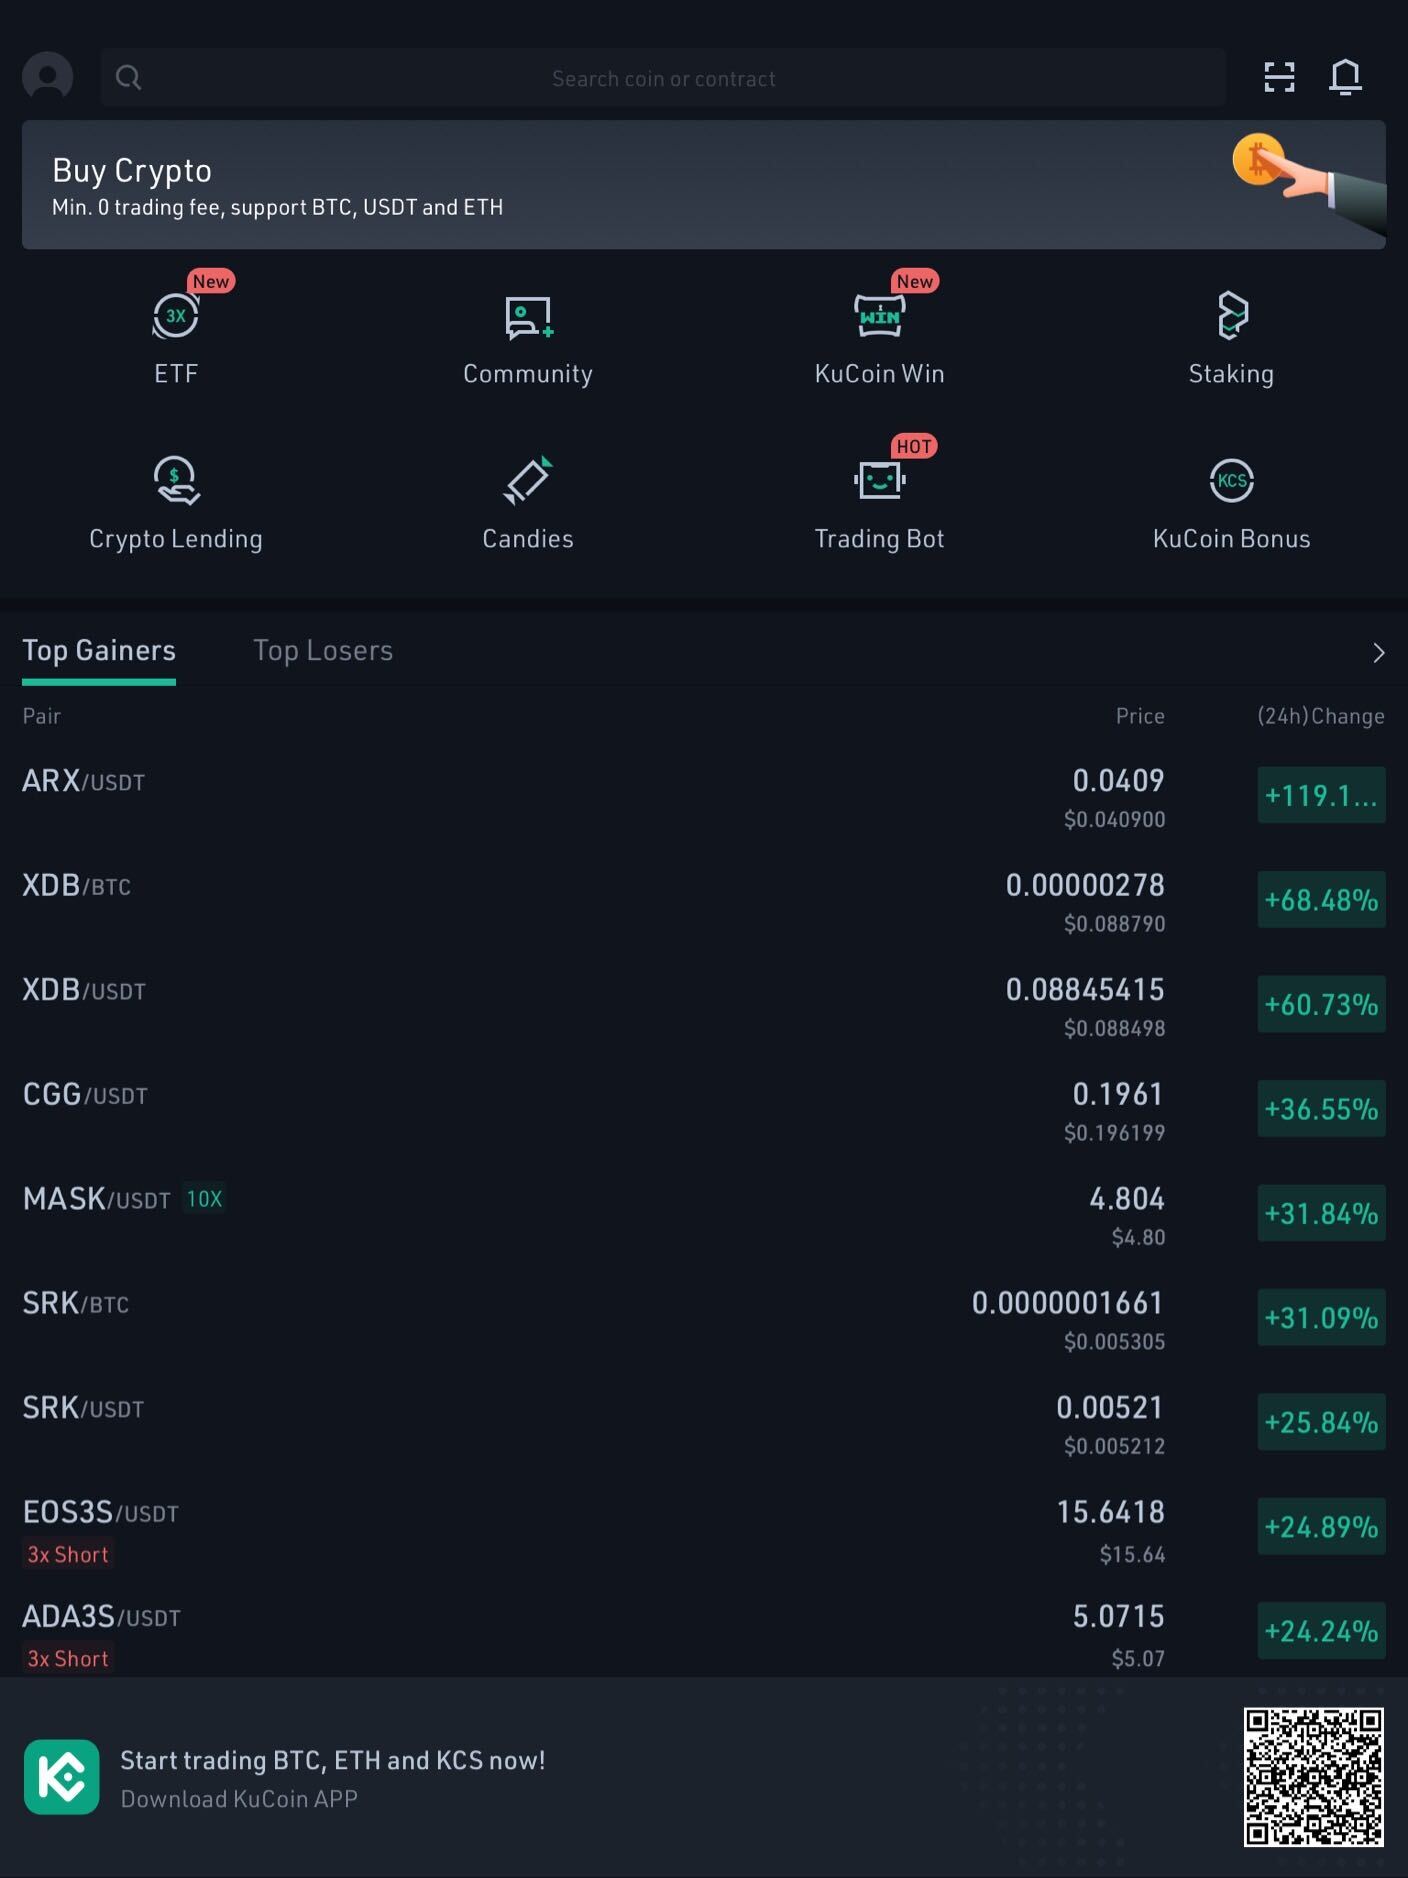Image resolution: width=1408 pixels, height=1878 pixels.
Task: Open the Buy Crypto banner
Action: pyautogui.click(x=704, y=185)
